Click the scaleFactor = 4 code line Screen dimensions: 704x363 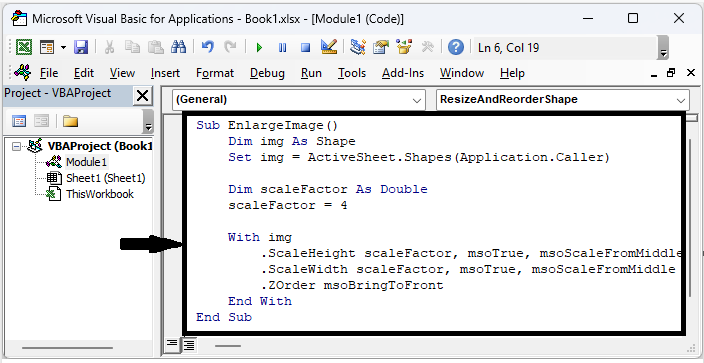coord(287,206)
